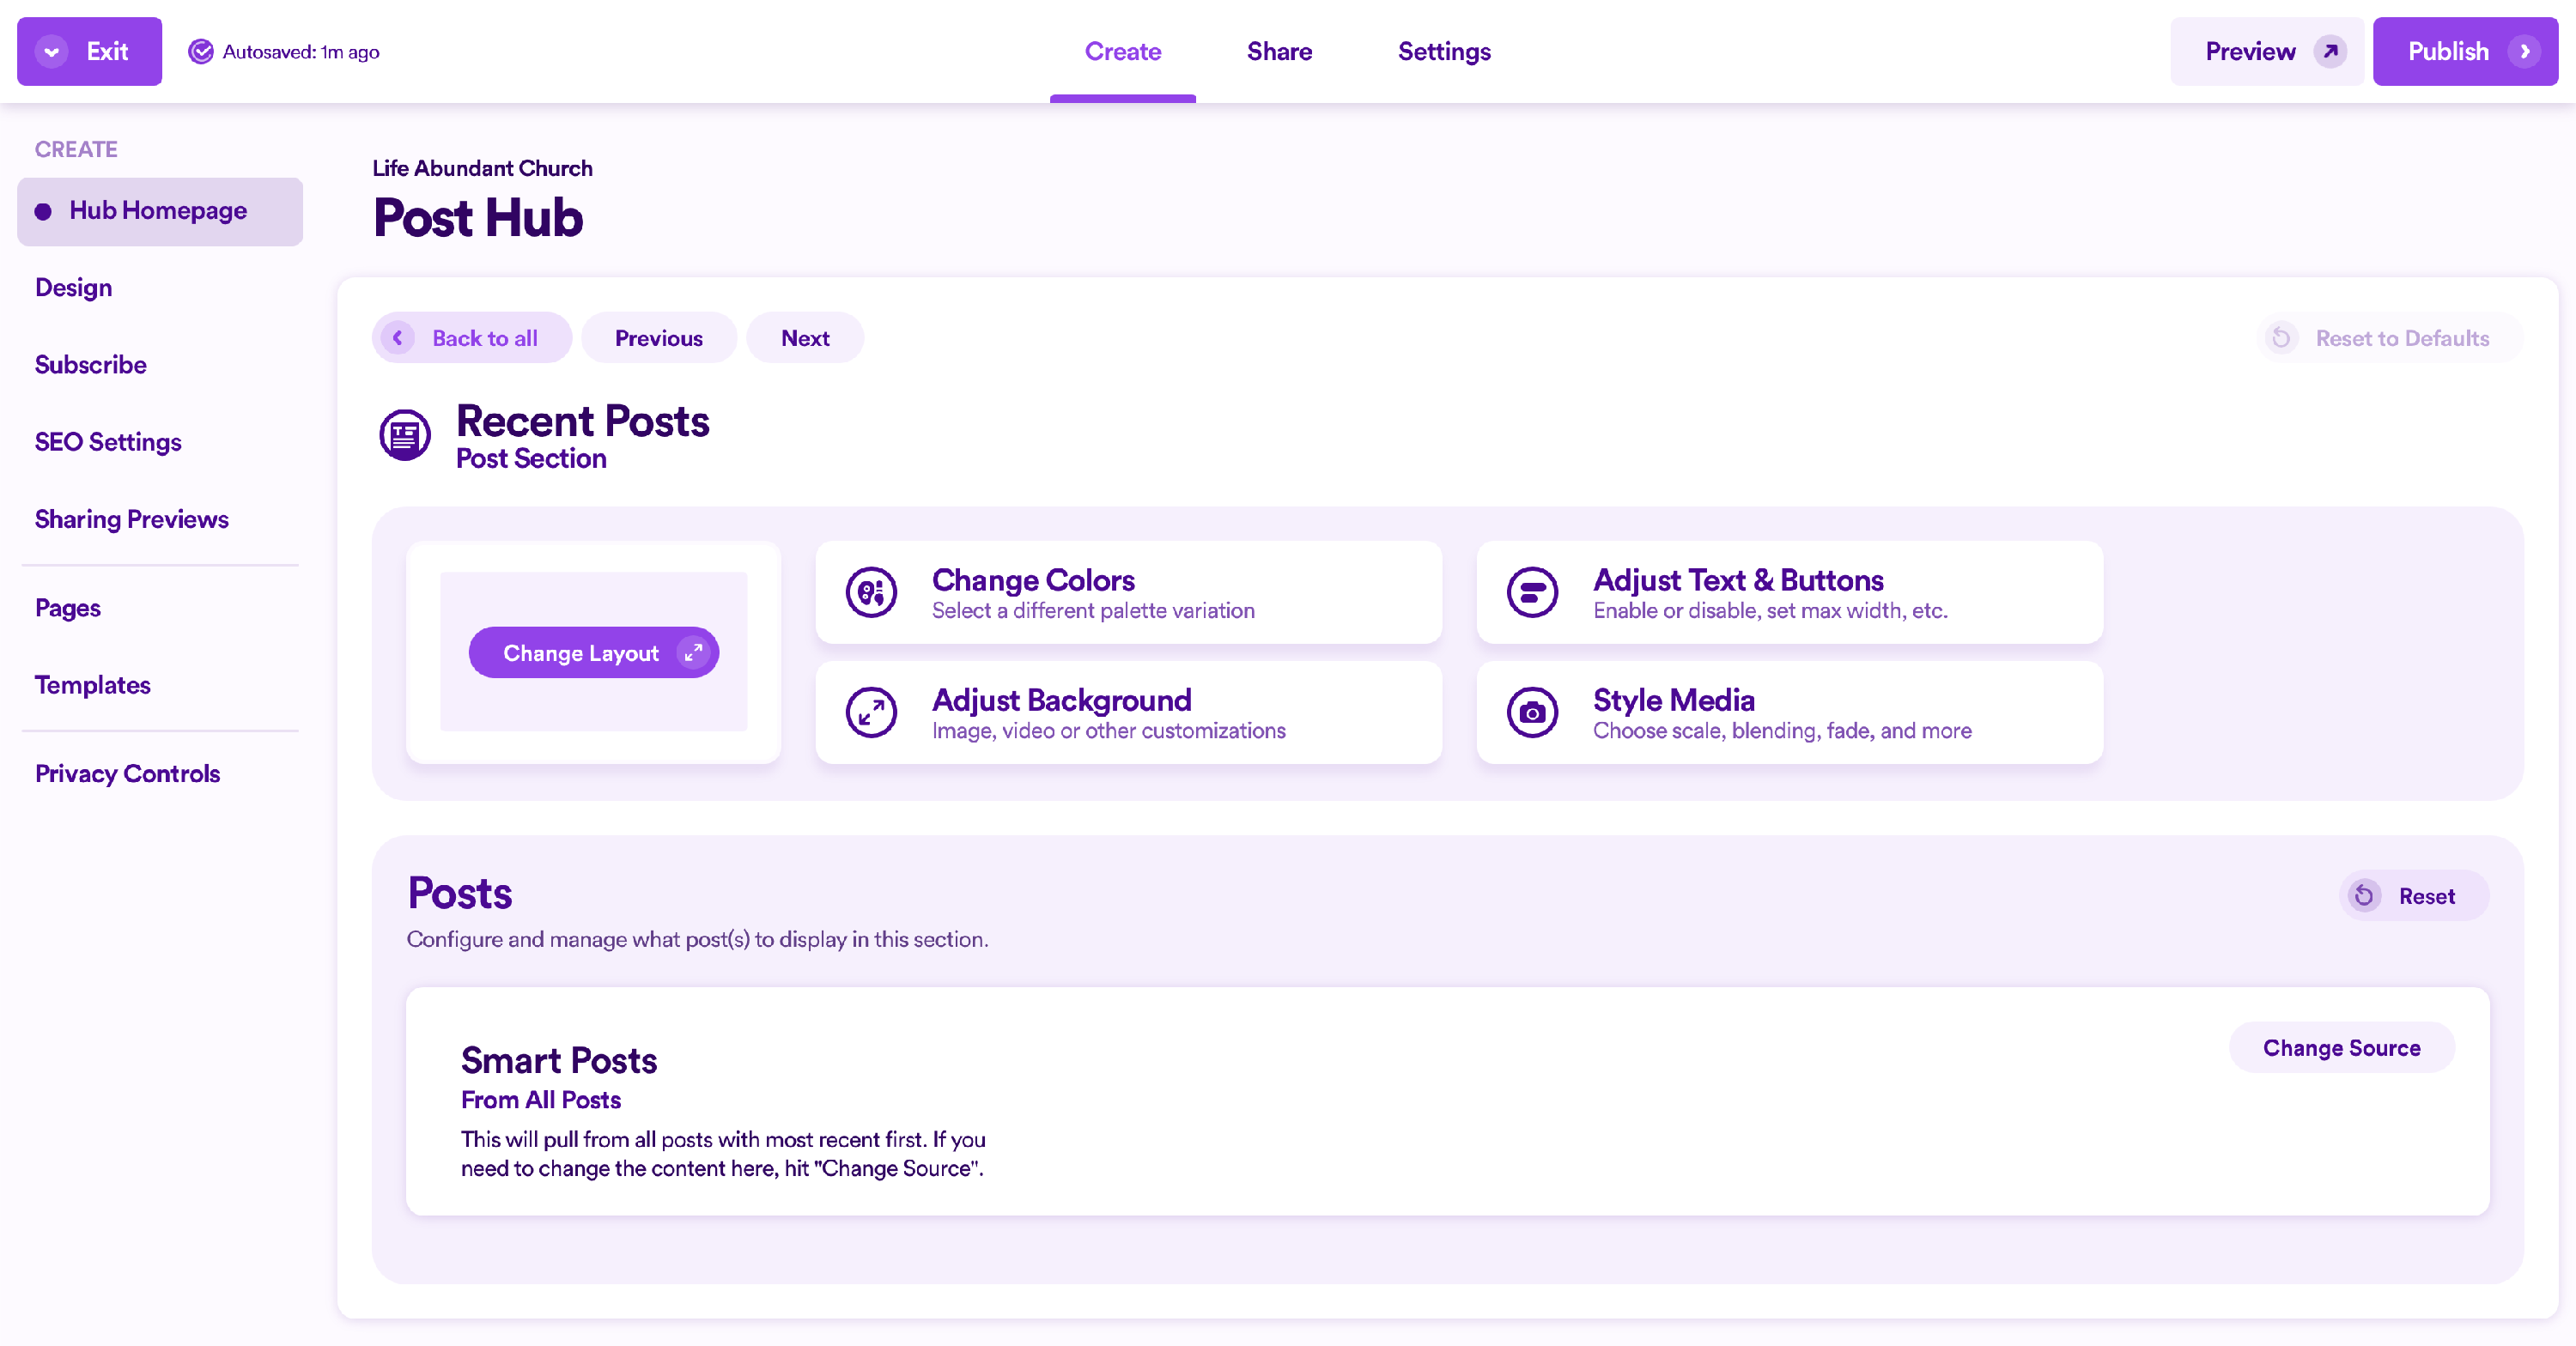Switch to the Share tab
2576x1346 pixels.
tap(1279, 51)
